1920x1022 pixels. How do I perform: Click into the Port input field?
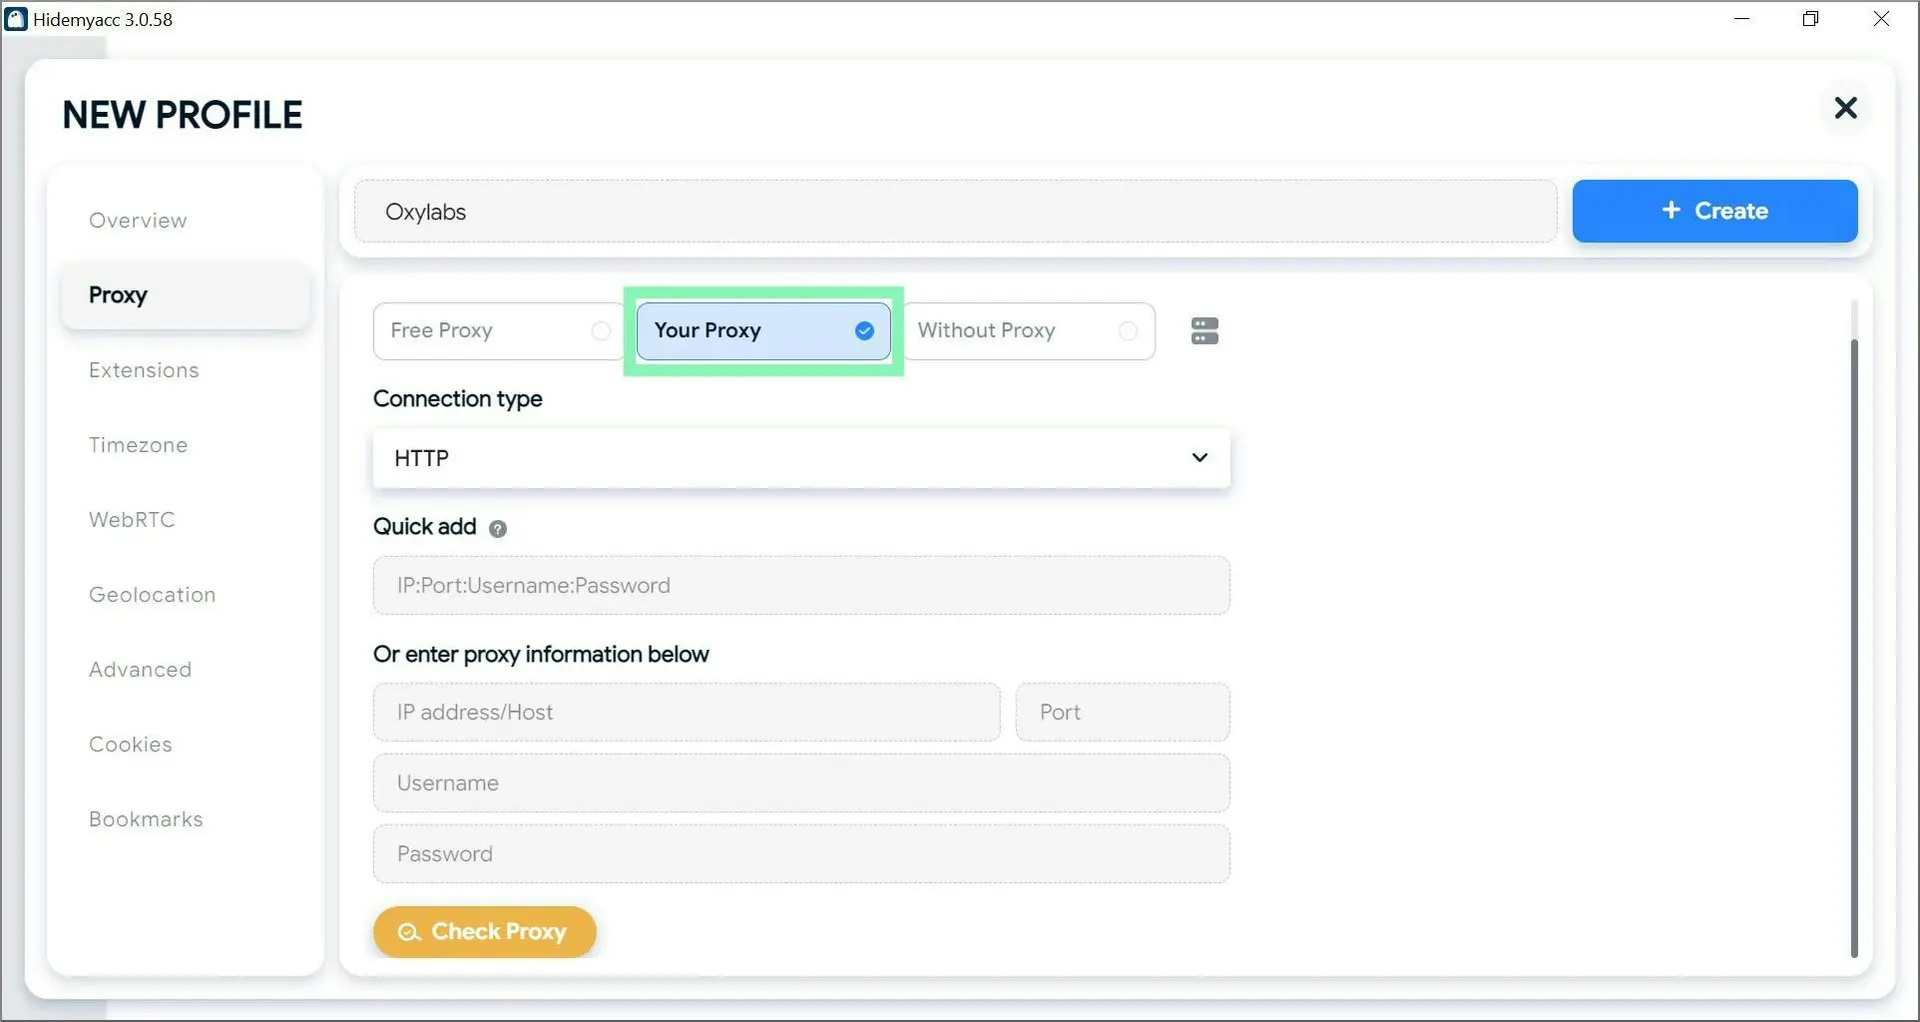1122,712
